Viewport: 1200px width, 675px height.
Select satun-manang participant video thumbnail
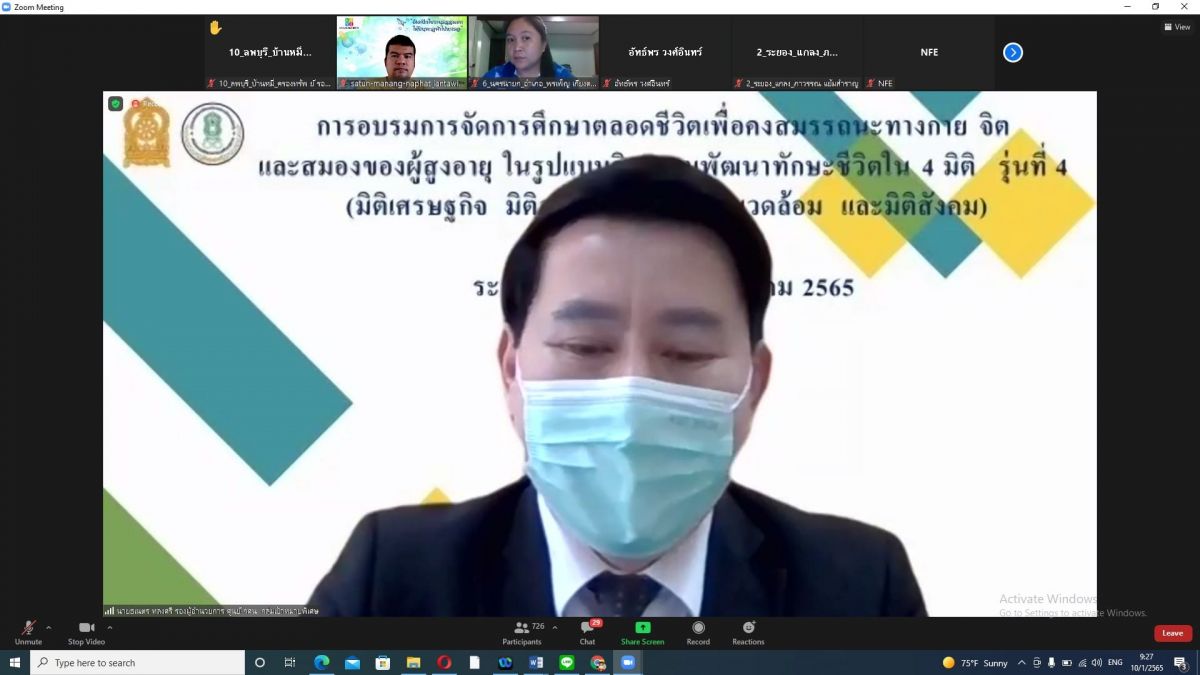pyautogui.click(x=401, y=53)
